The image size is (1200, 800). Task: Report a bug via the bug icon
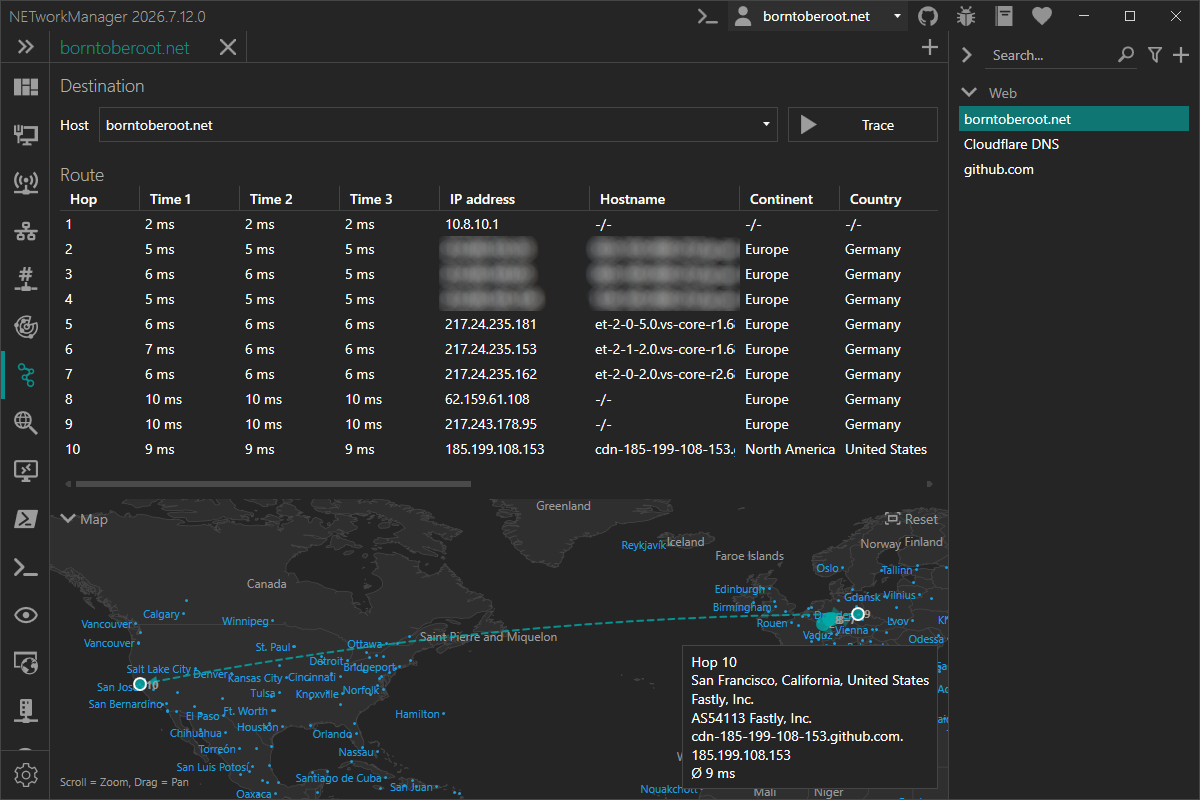[x=966, y=16]
